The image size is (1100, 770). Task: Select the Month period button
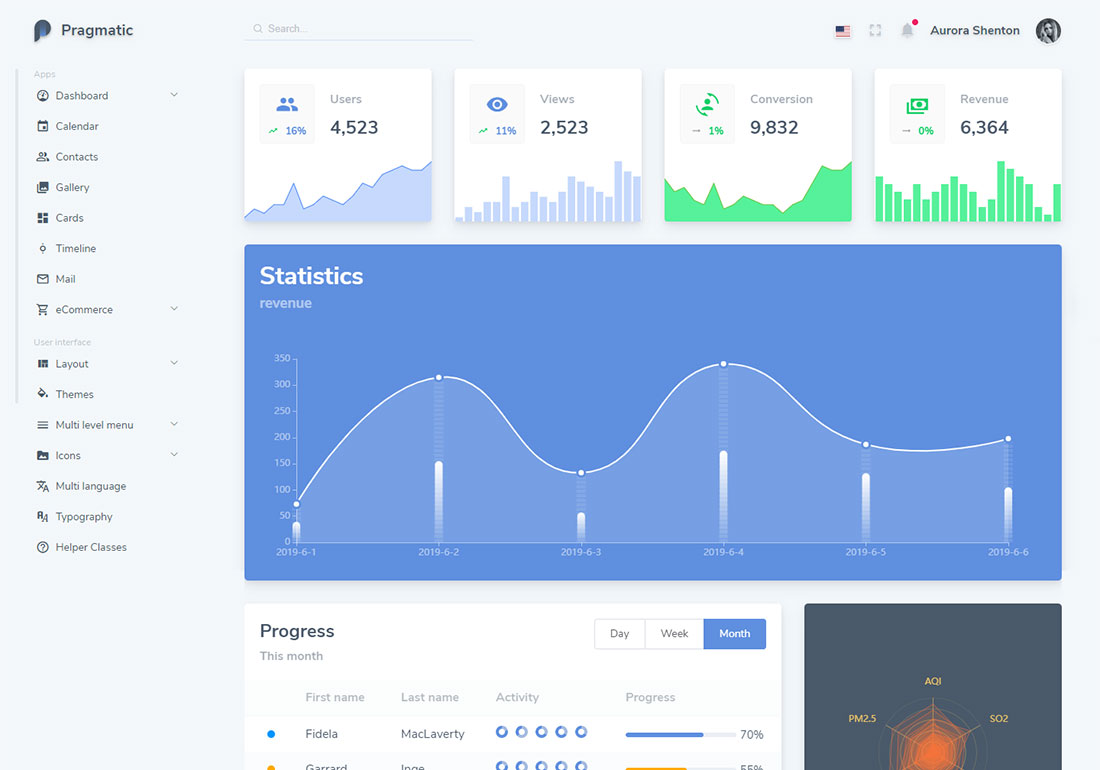[x=735, y=634]
